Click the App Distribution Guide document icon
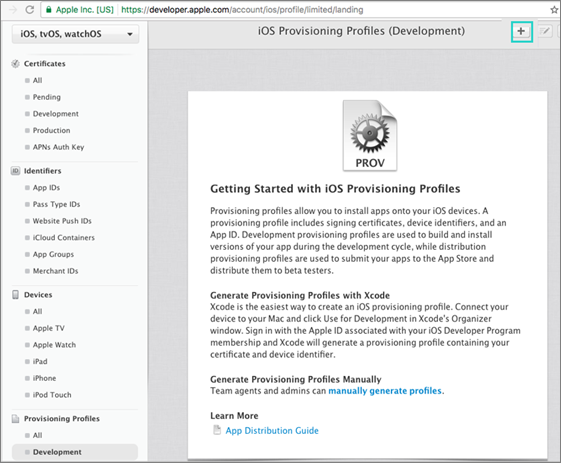The image size is (561, 463). [217, 430]
